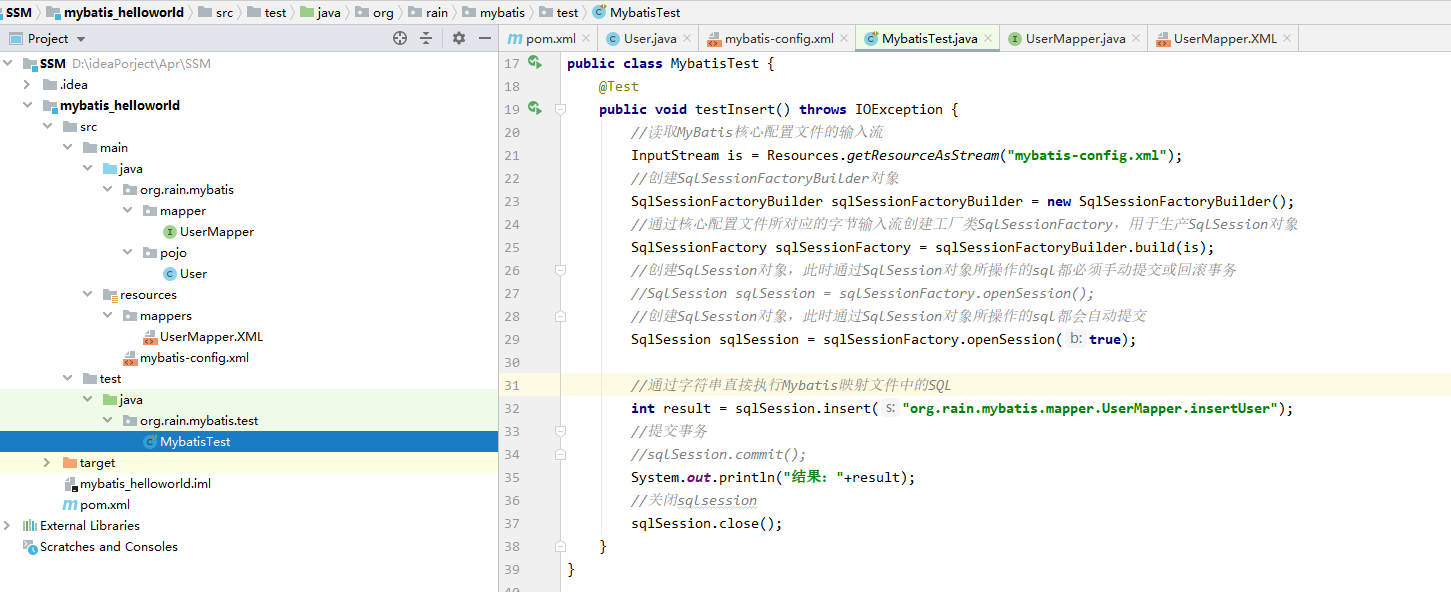Click the Scratches and Consoles icon
The image size is (1451, 592).
point(30,547)
